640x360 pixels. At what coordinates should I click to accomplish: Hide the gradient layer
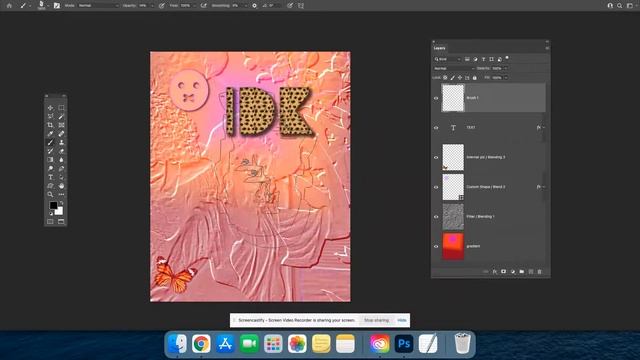[436, 246]
